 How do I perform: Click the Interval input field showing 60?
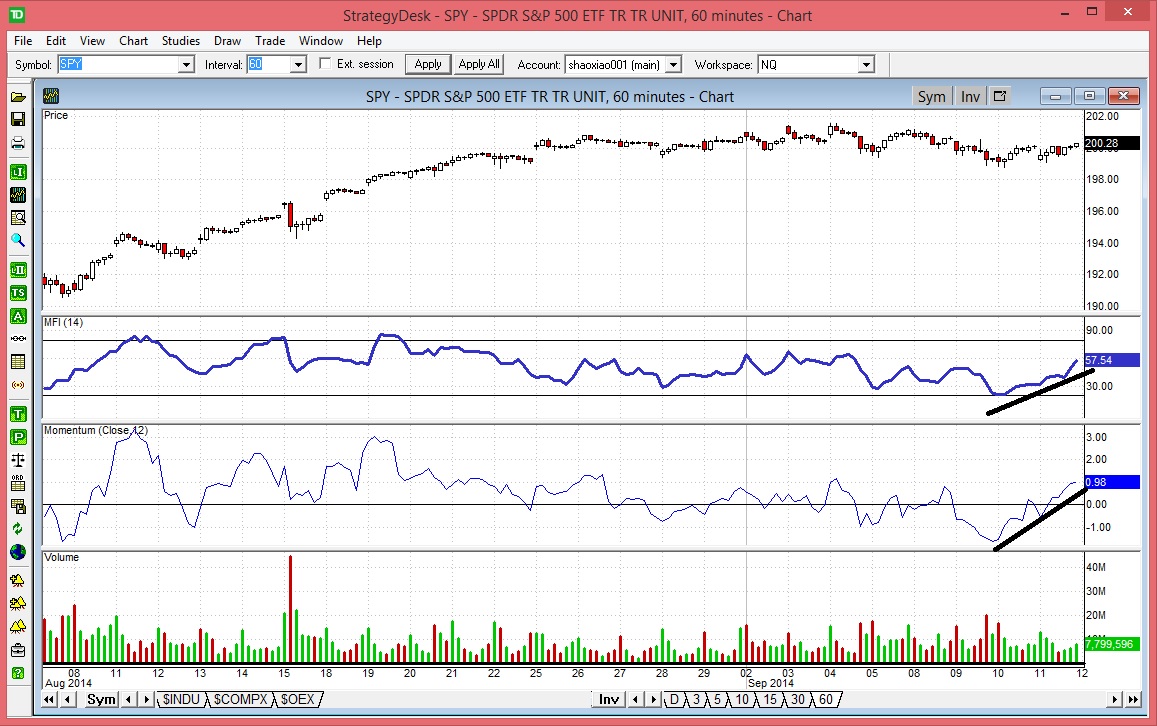[269, 65]
